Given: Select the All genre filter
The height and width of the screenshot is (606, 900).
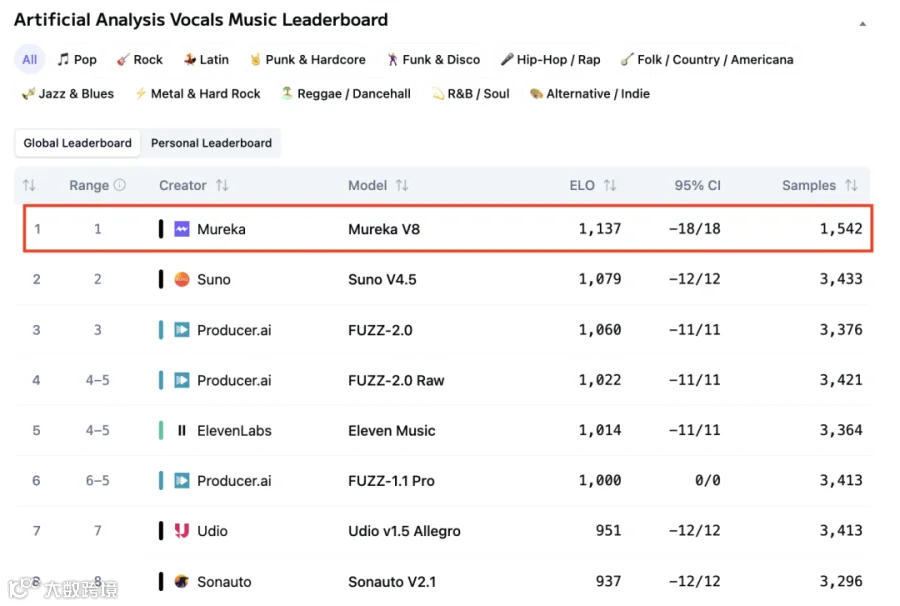Looking at the screenshot, I should pos(30,60).
